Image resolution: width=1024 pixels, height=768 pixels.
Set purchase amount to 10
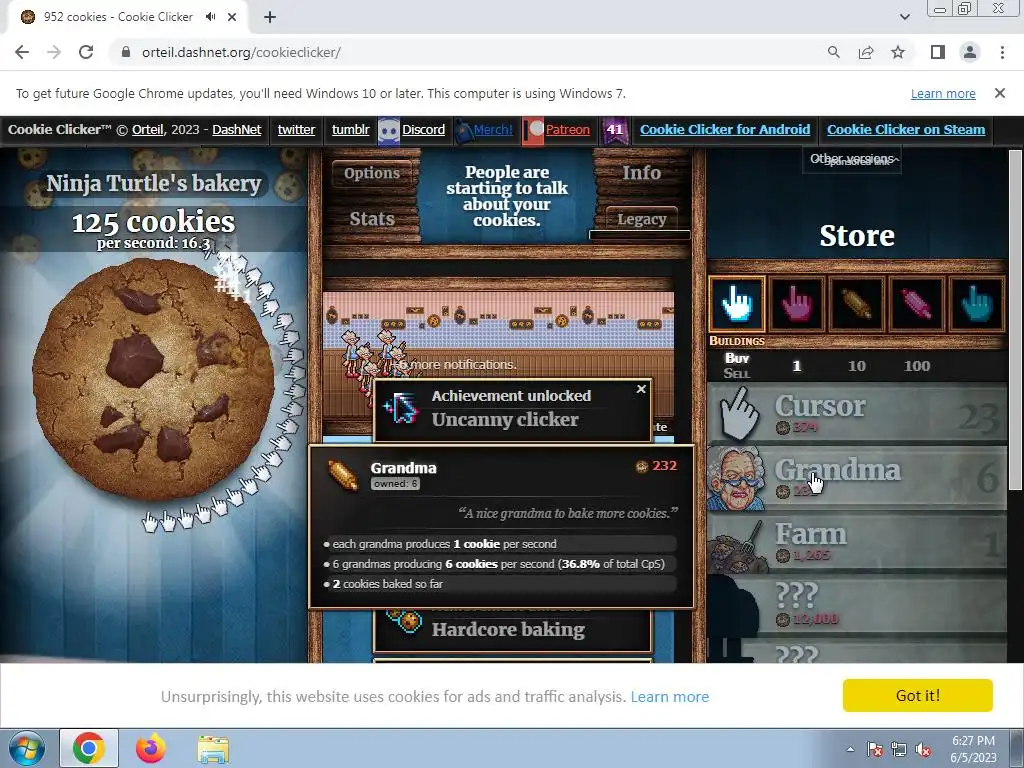tap(857, 366)
